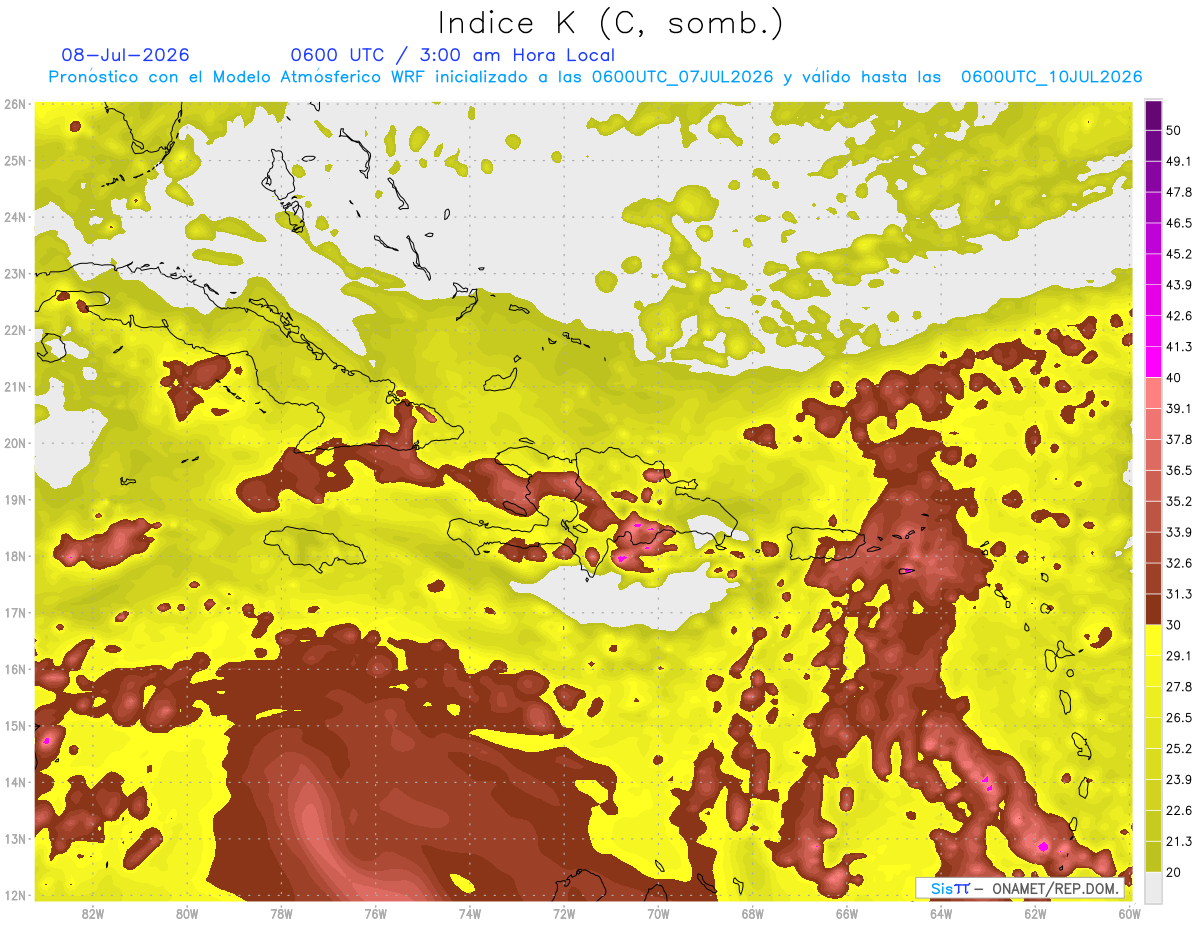Image resolution: width=1200 pixels, height=927 pixels.
Task: Click colorbar value "23.9"
Action: point(1178,779)
